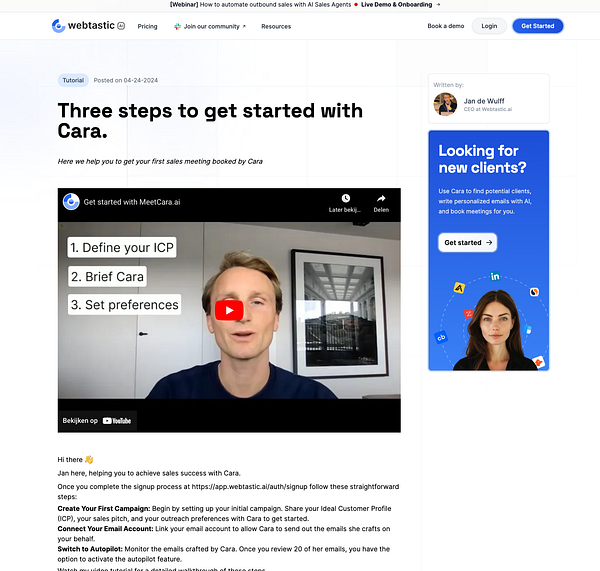600x571 pixels.
Task: Click the Slack icon beside Join our community
Action: 177,26
